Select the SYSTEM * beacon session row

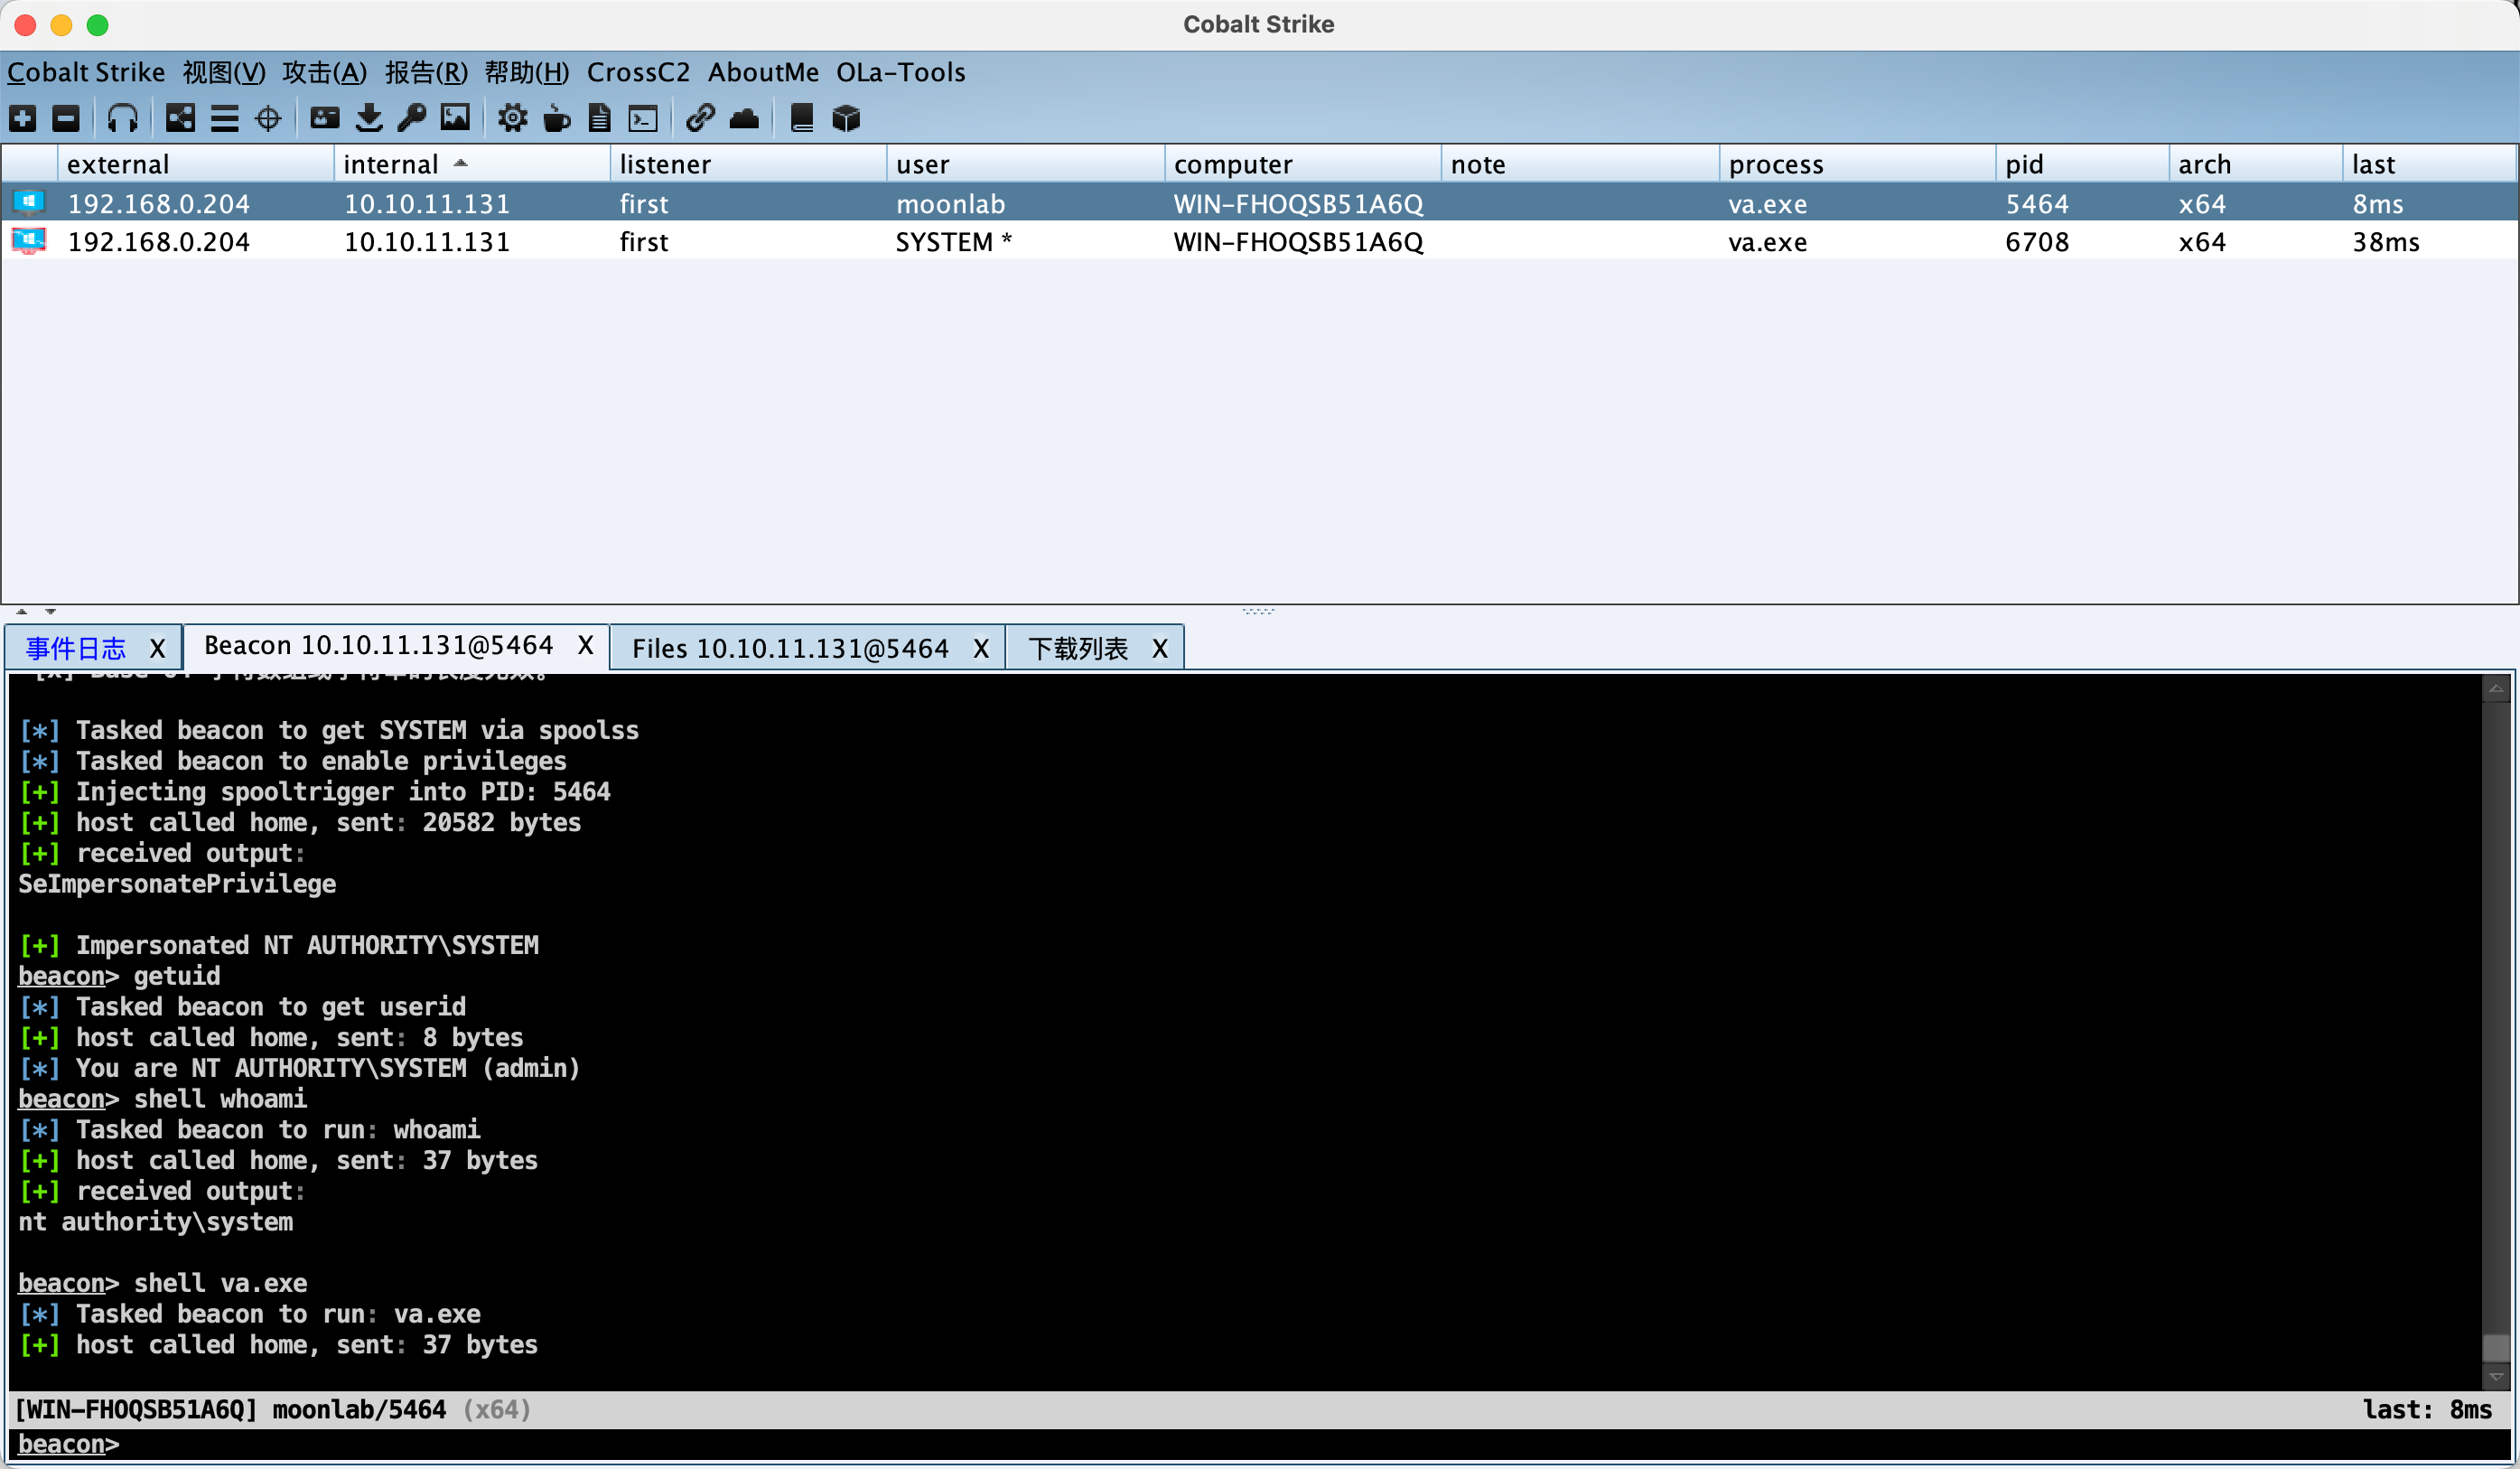[x=952, y=242]
